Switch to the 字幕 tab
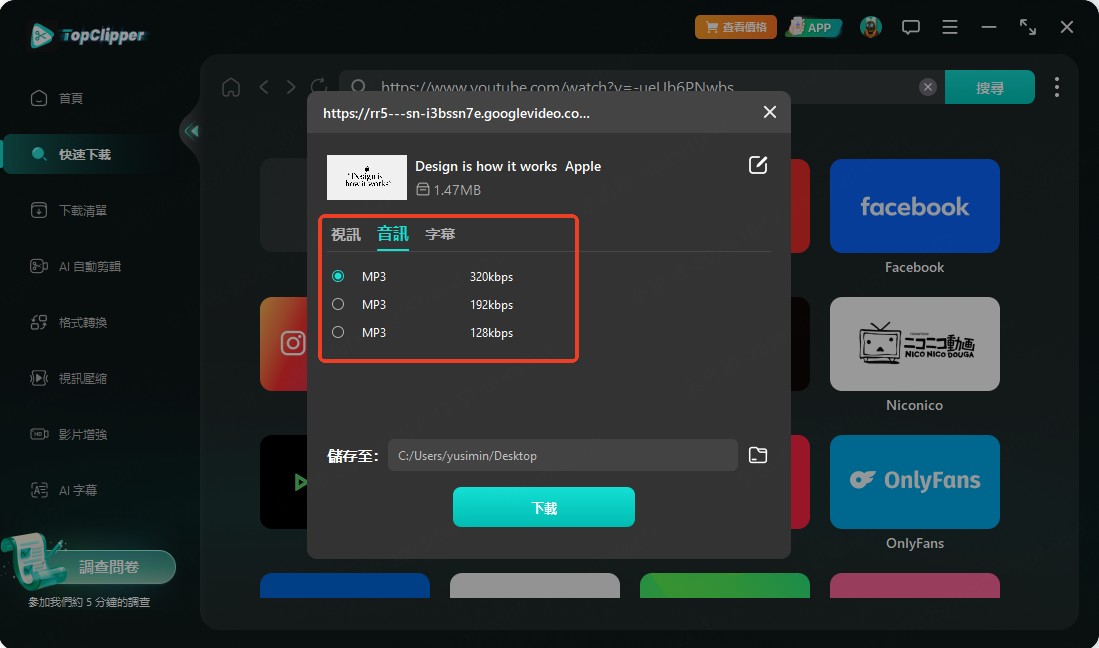The width and height of the screenshot is (1099, 648). point(440,234)
